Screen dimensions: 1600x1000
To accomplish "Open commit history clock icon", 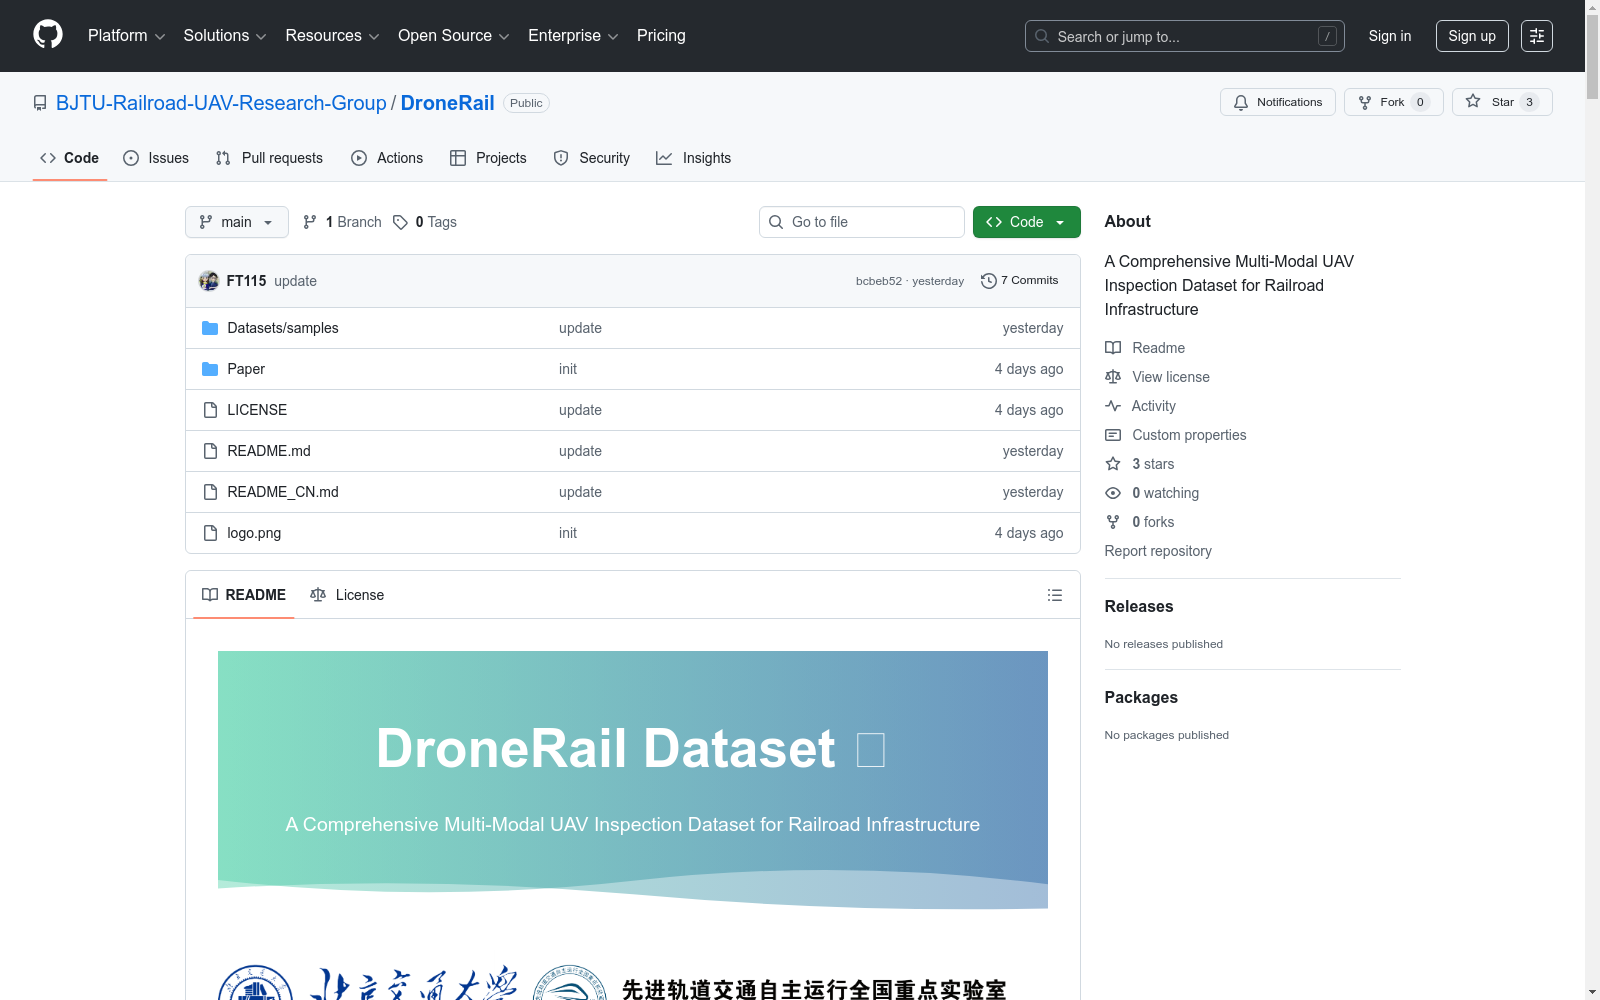I will pyautogui.click(x=989, y=281).
